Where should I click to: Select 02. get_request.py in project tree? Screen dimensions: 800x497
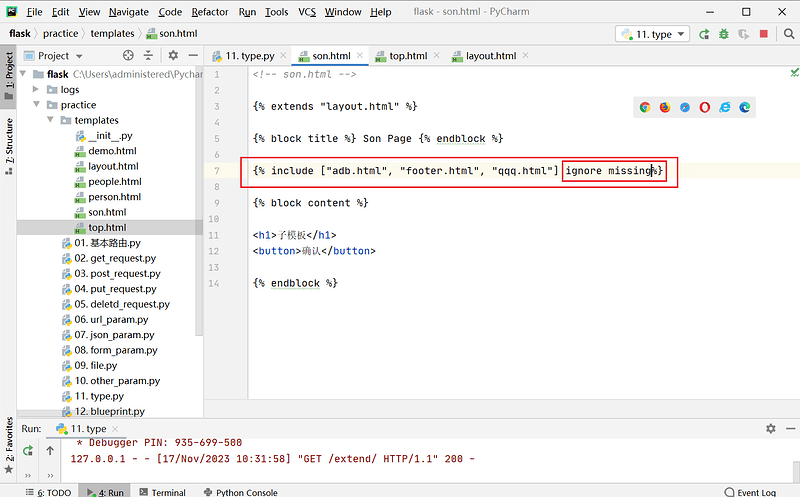click(x=115, y=258)
